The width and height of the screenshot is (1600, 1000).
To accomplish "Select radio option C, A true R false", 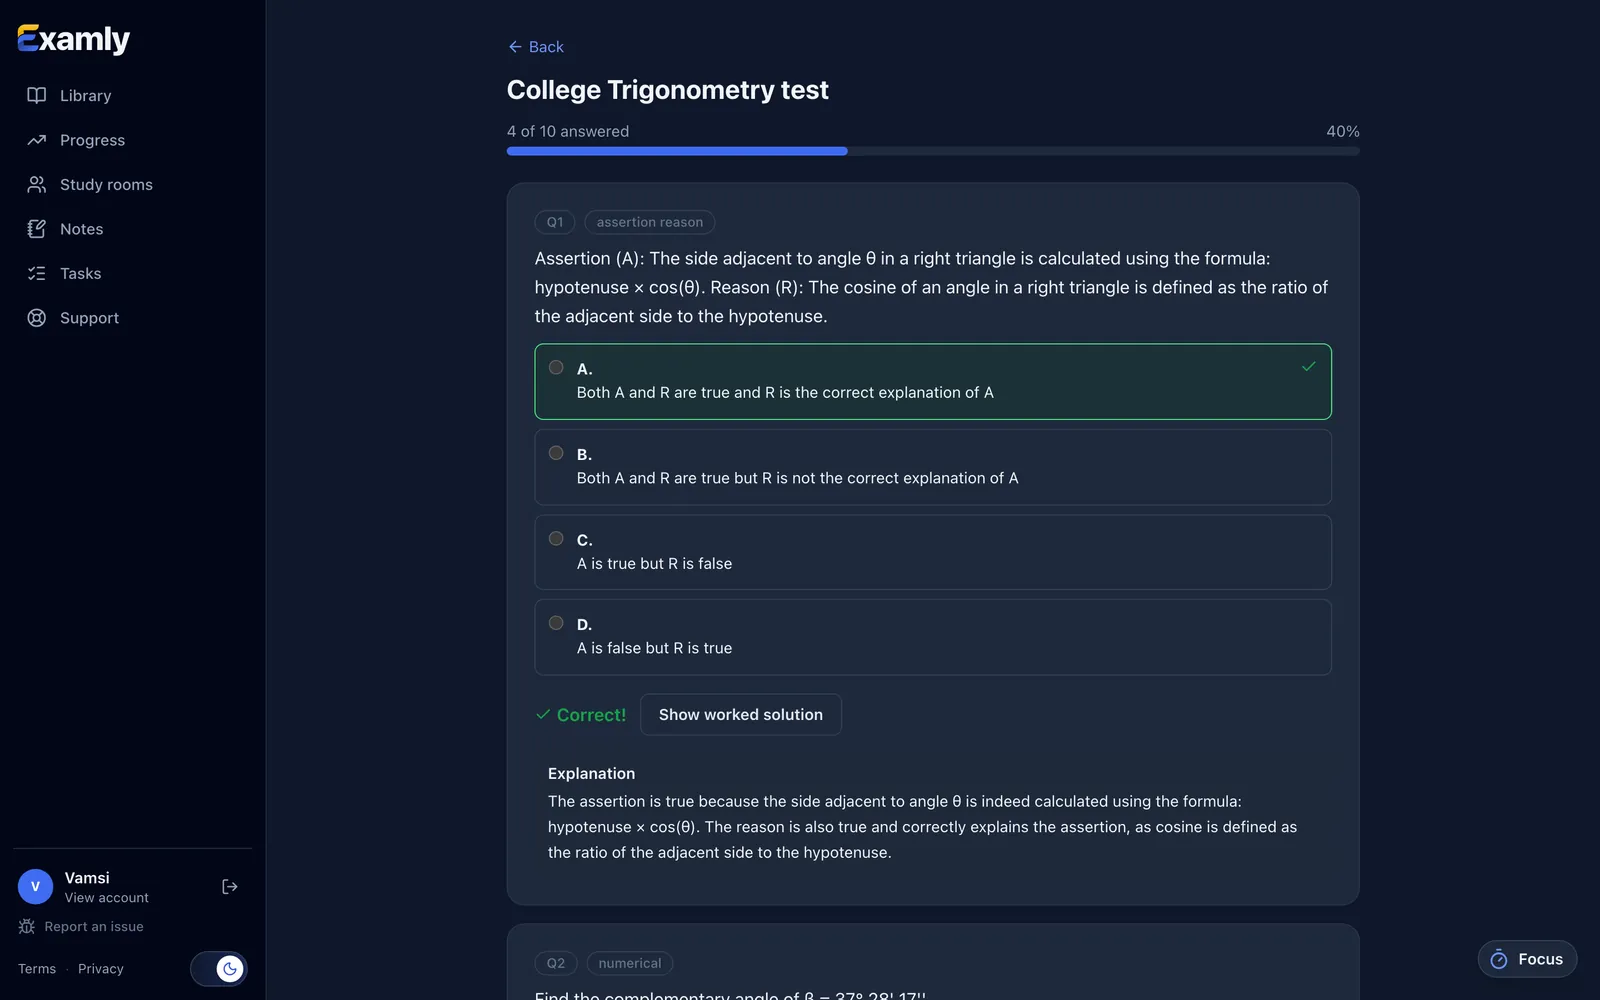I will [556, 538].
